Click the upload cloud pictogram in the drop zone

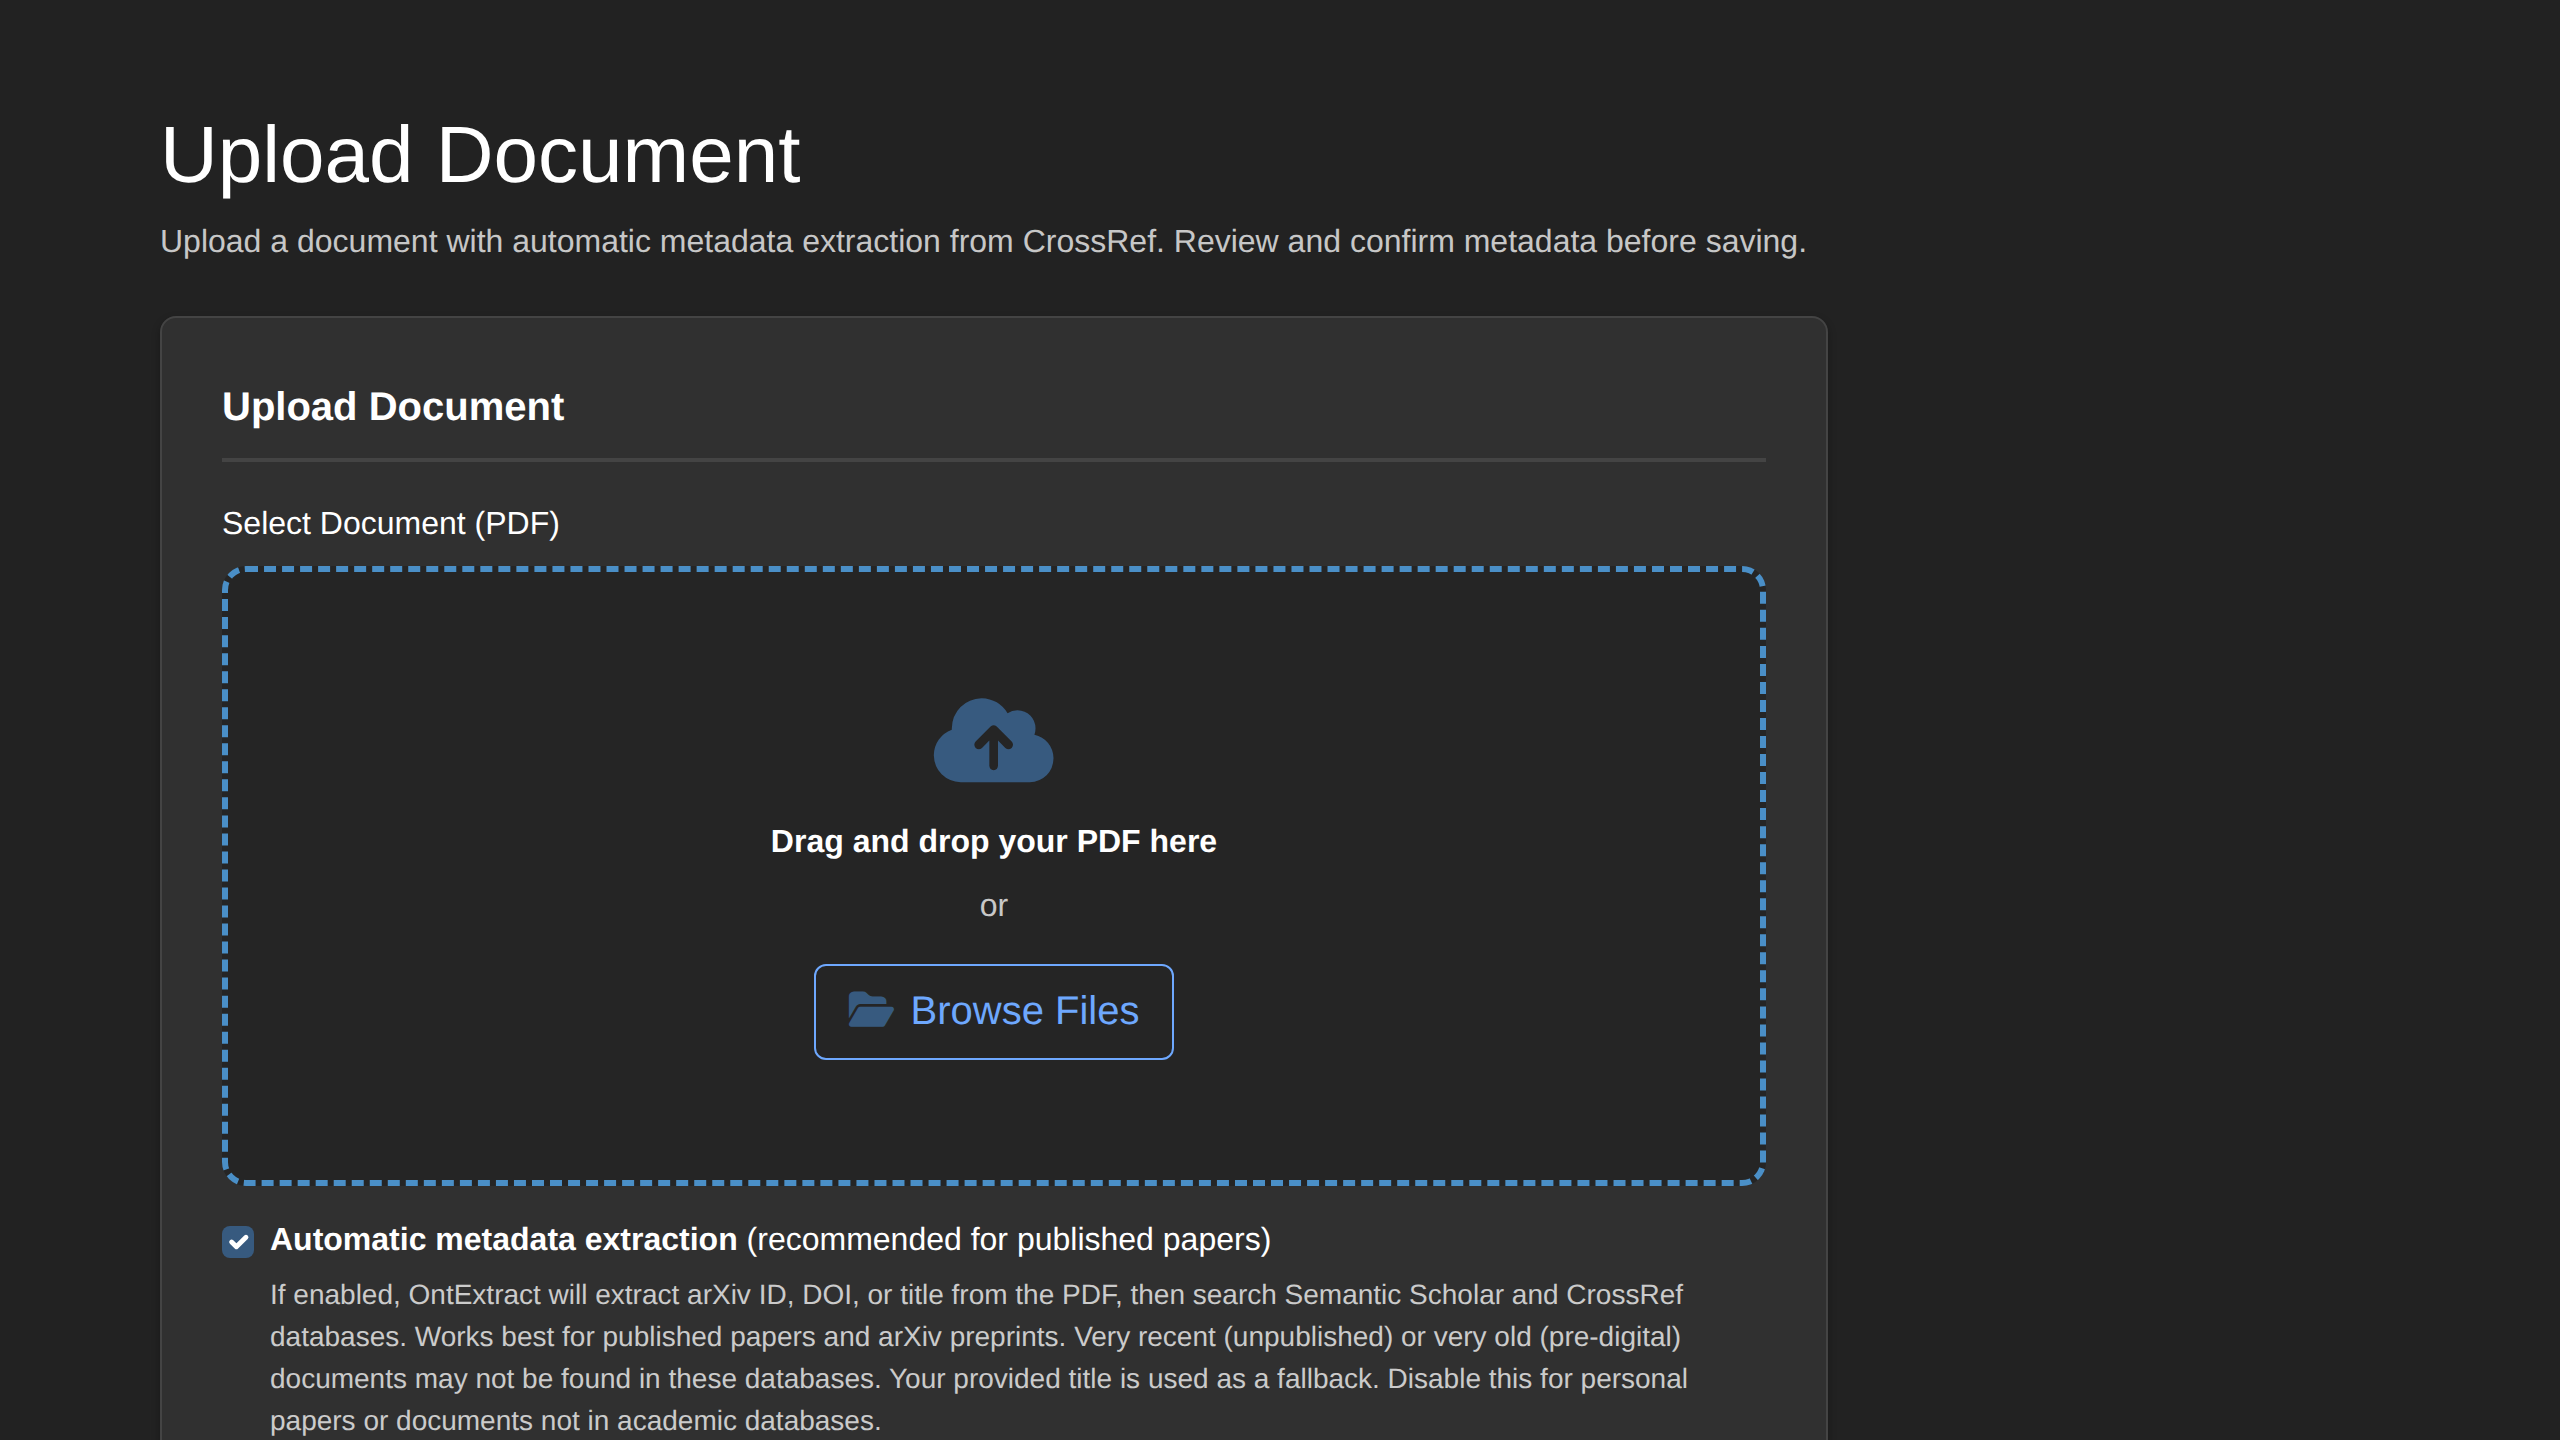993,742
